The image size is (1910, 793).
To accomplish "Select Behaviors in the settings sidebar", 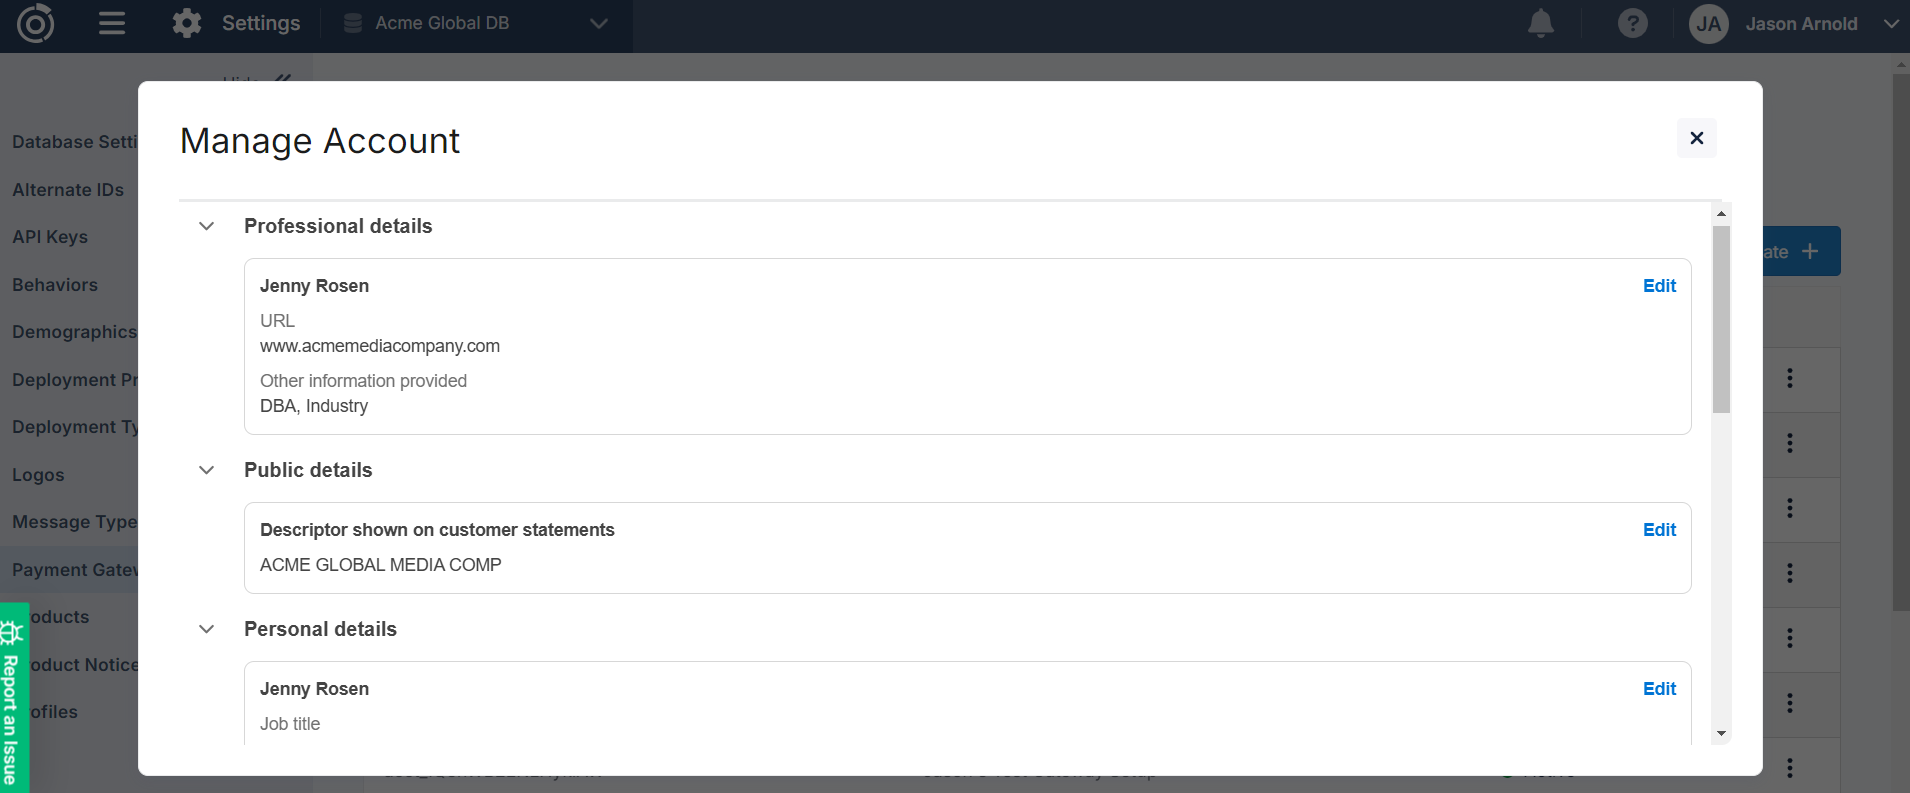I will click(55, 285).
